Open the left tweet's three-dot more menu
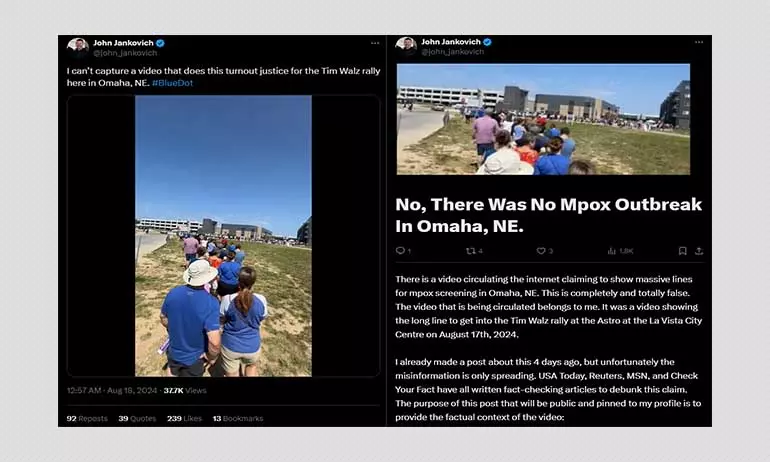Screen dimensions: 770x462 tap(375, 43)
